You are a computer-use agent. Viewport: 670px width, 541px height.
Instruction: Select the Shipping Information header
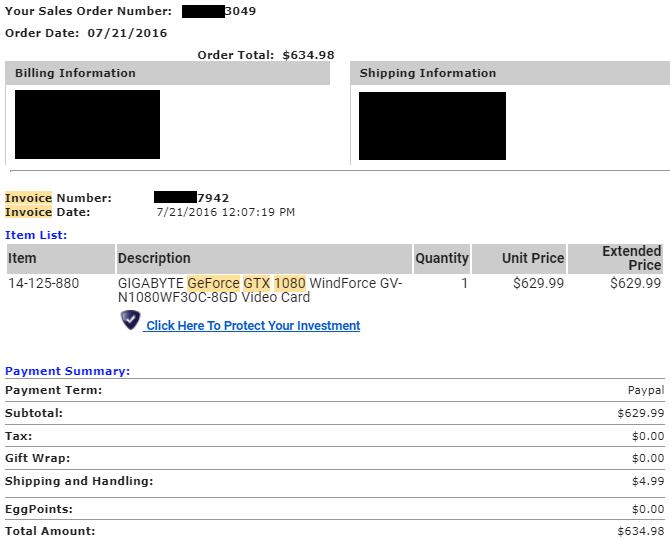tap(427, 73)
